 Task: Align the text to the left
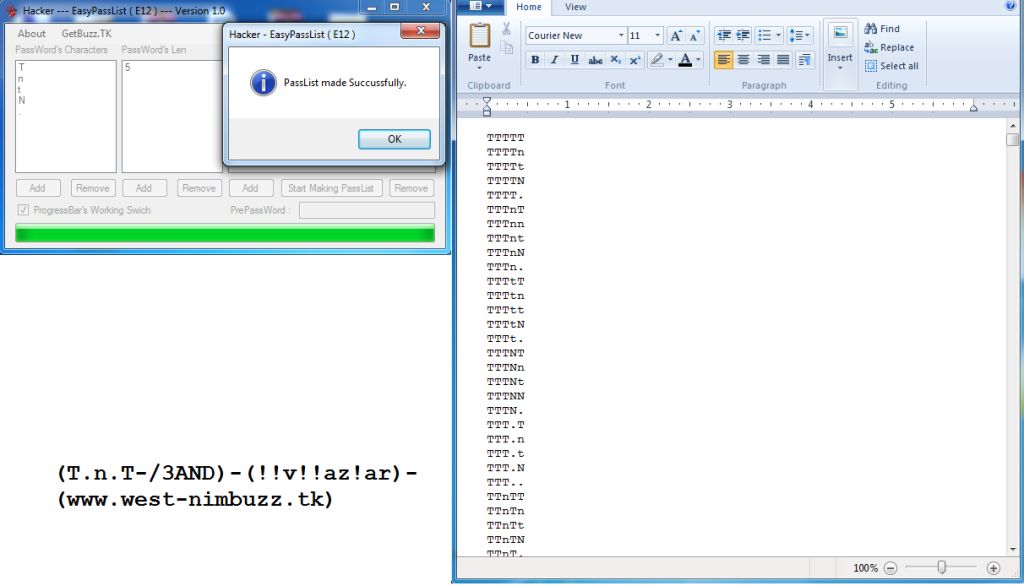click(723, 60)
